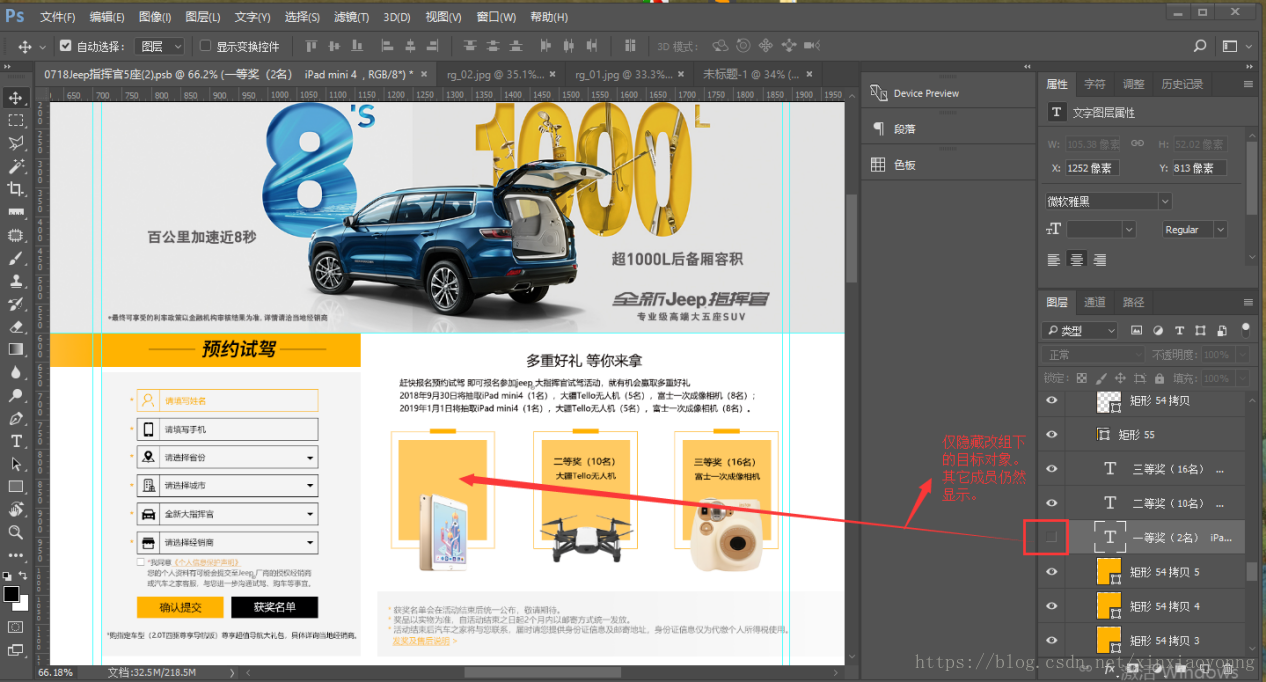Select the Brush tool
This screenshot has height=682, width=1266.
(x=15, y=258)
